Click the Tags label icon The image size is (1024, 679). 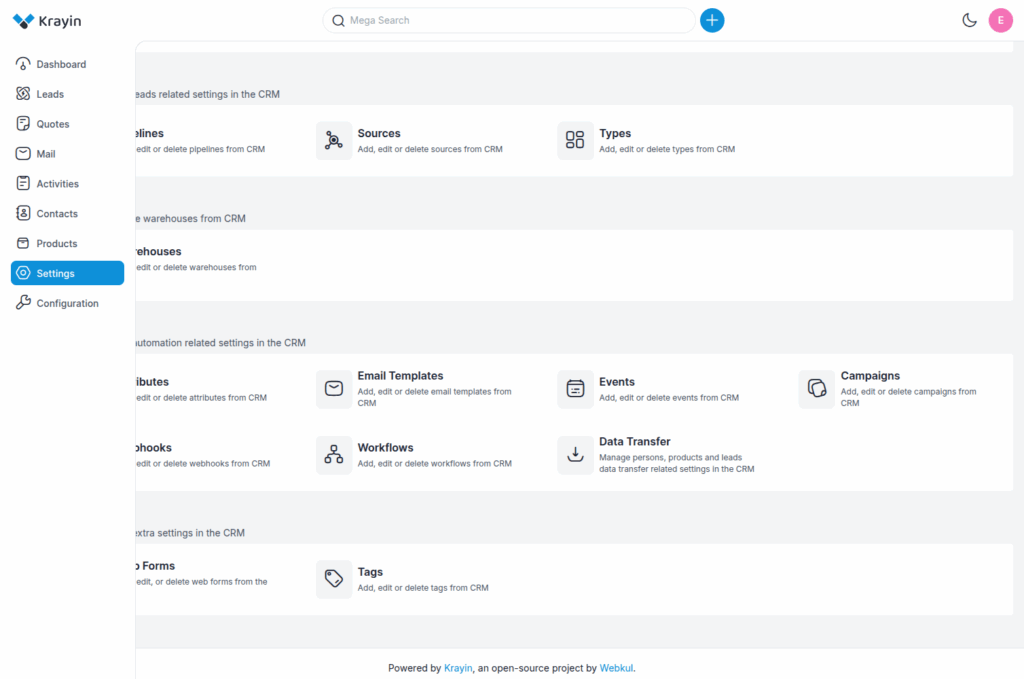click(334, 579)
